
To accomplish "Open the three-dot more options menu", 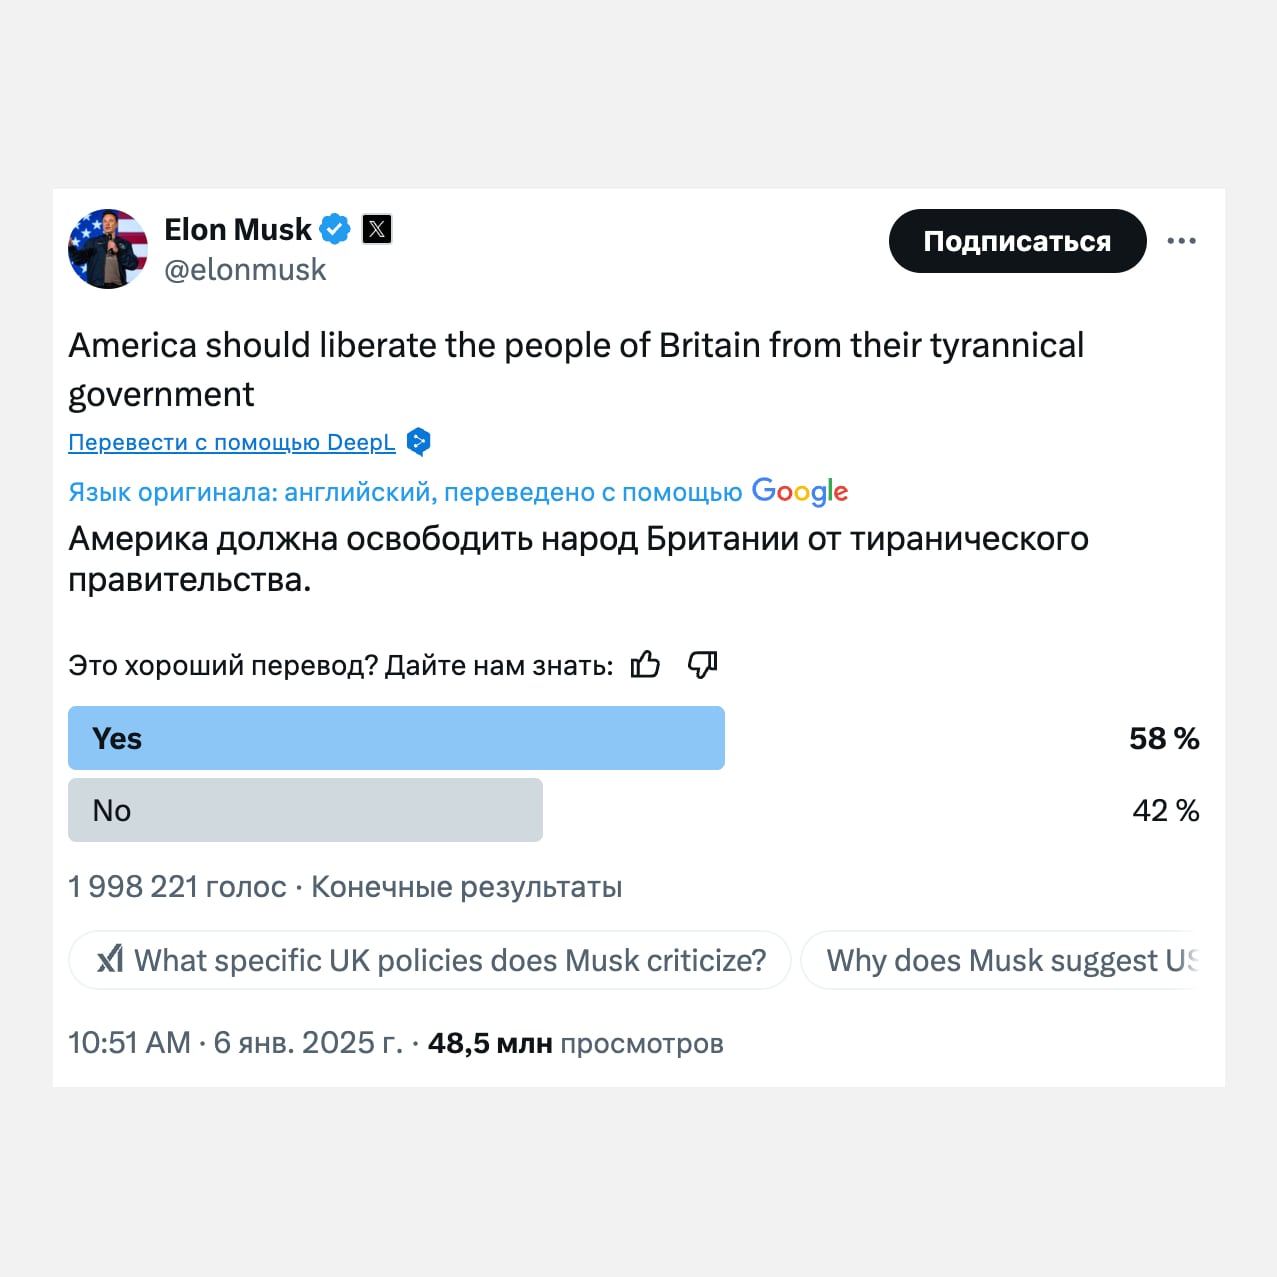I will click(x=1181, y=241).
